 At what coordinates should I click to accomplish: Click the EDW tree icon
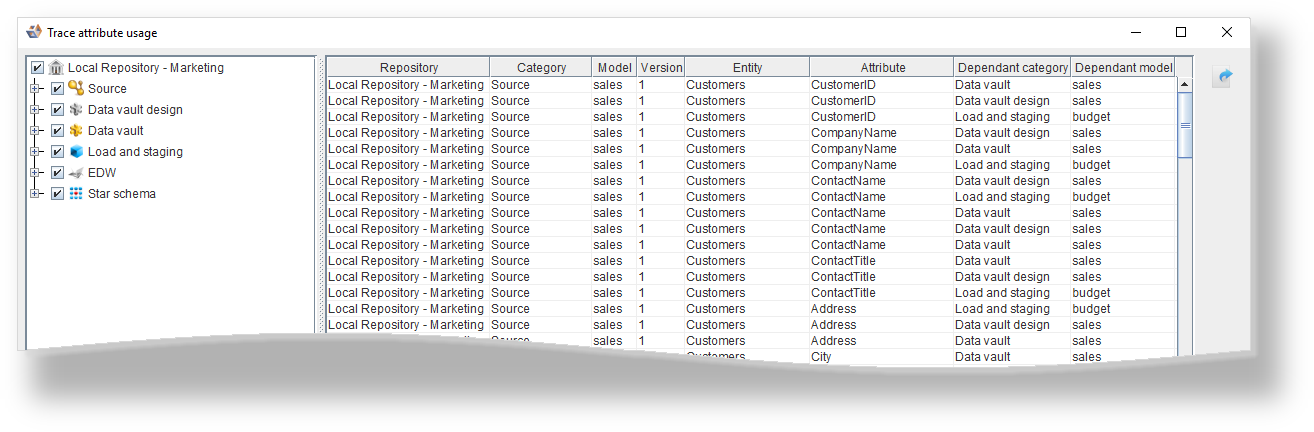(75, 173)
